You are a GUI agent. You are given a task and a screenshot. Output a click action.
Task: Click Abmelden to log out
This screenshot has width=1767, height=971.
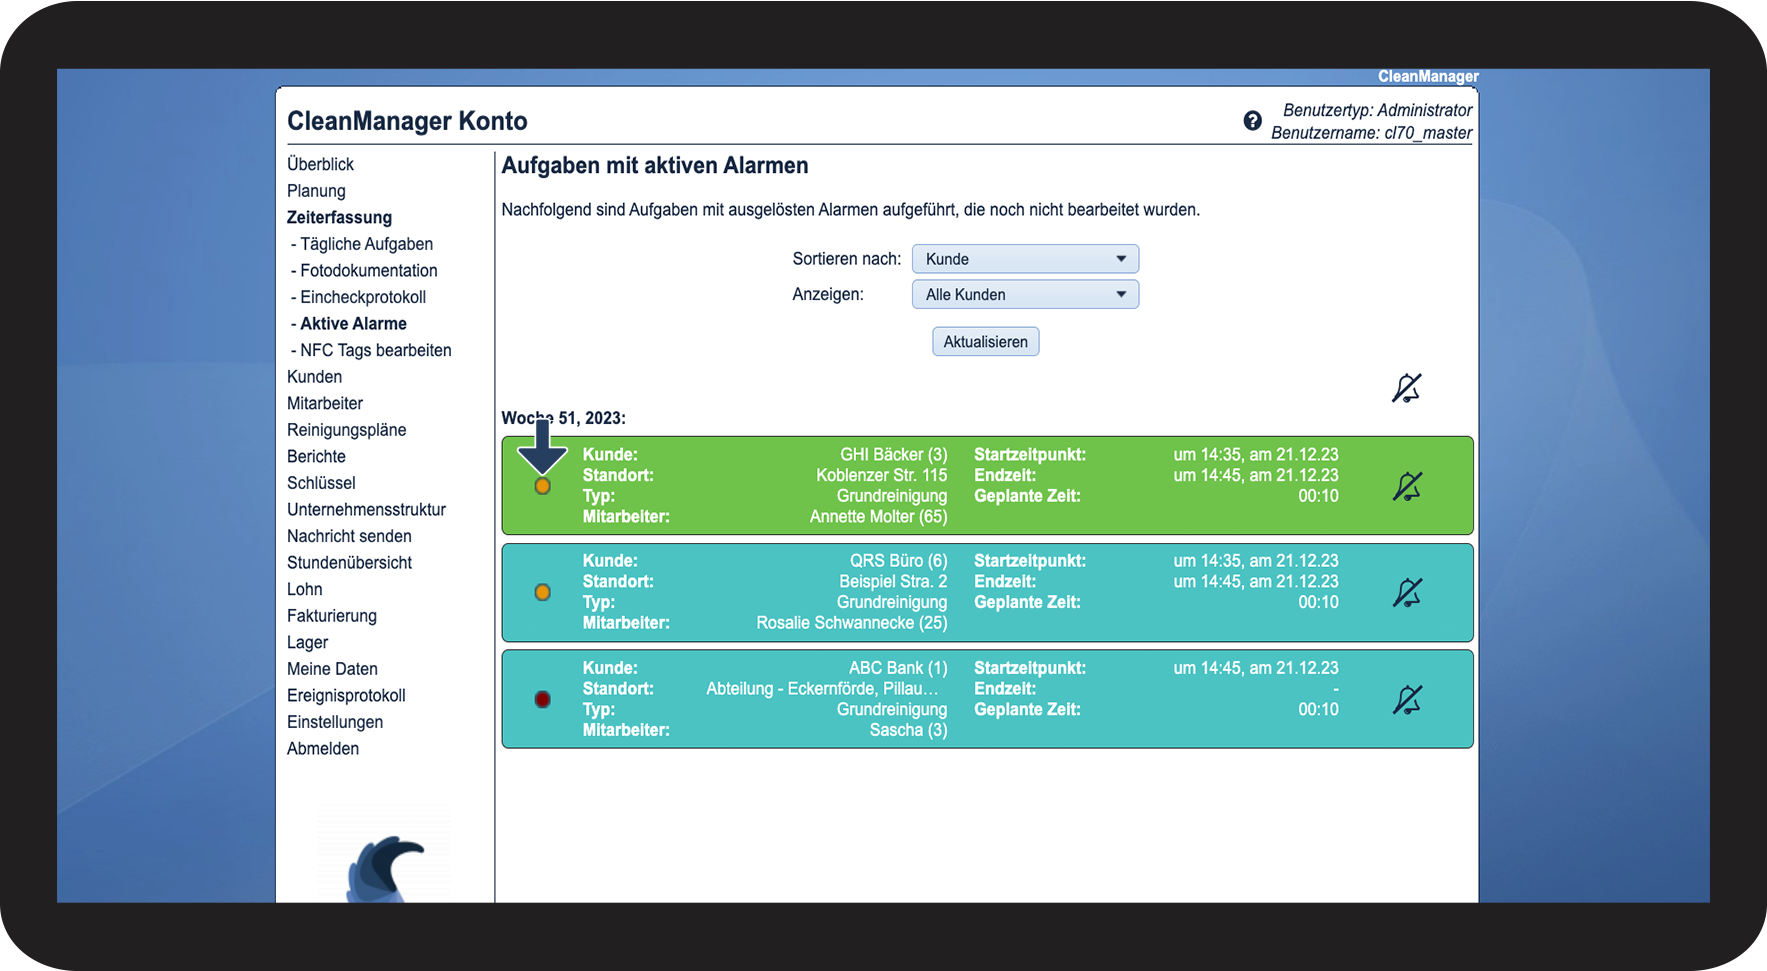(x=322, y=749)
